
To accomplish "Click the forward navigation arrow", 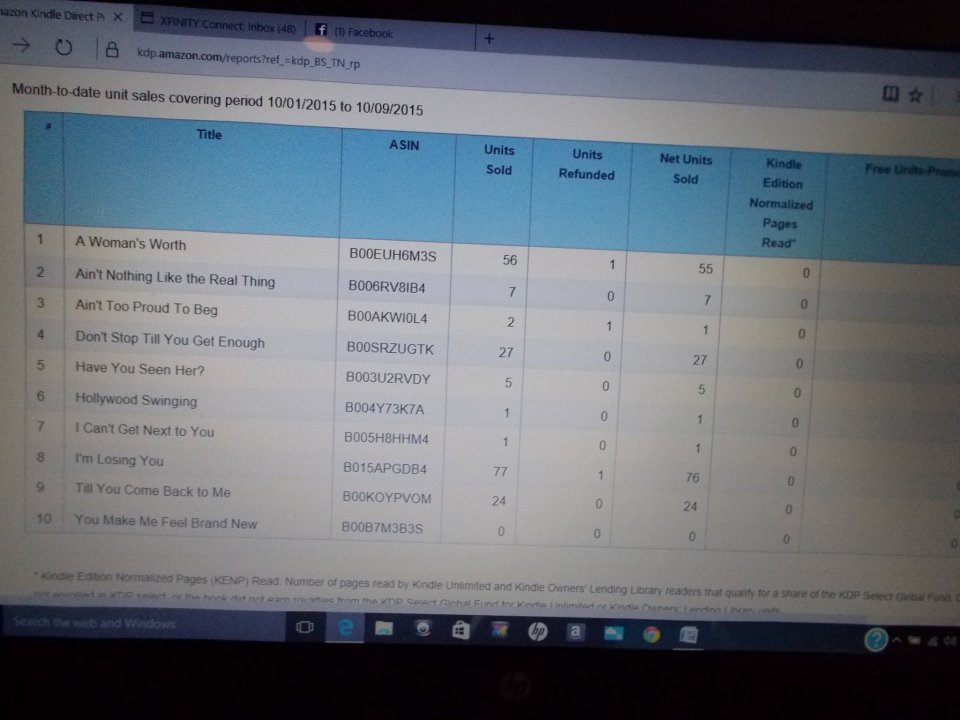I will (x=20, y=46).
